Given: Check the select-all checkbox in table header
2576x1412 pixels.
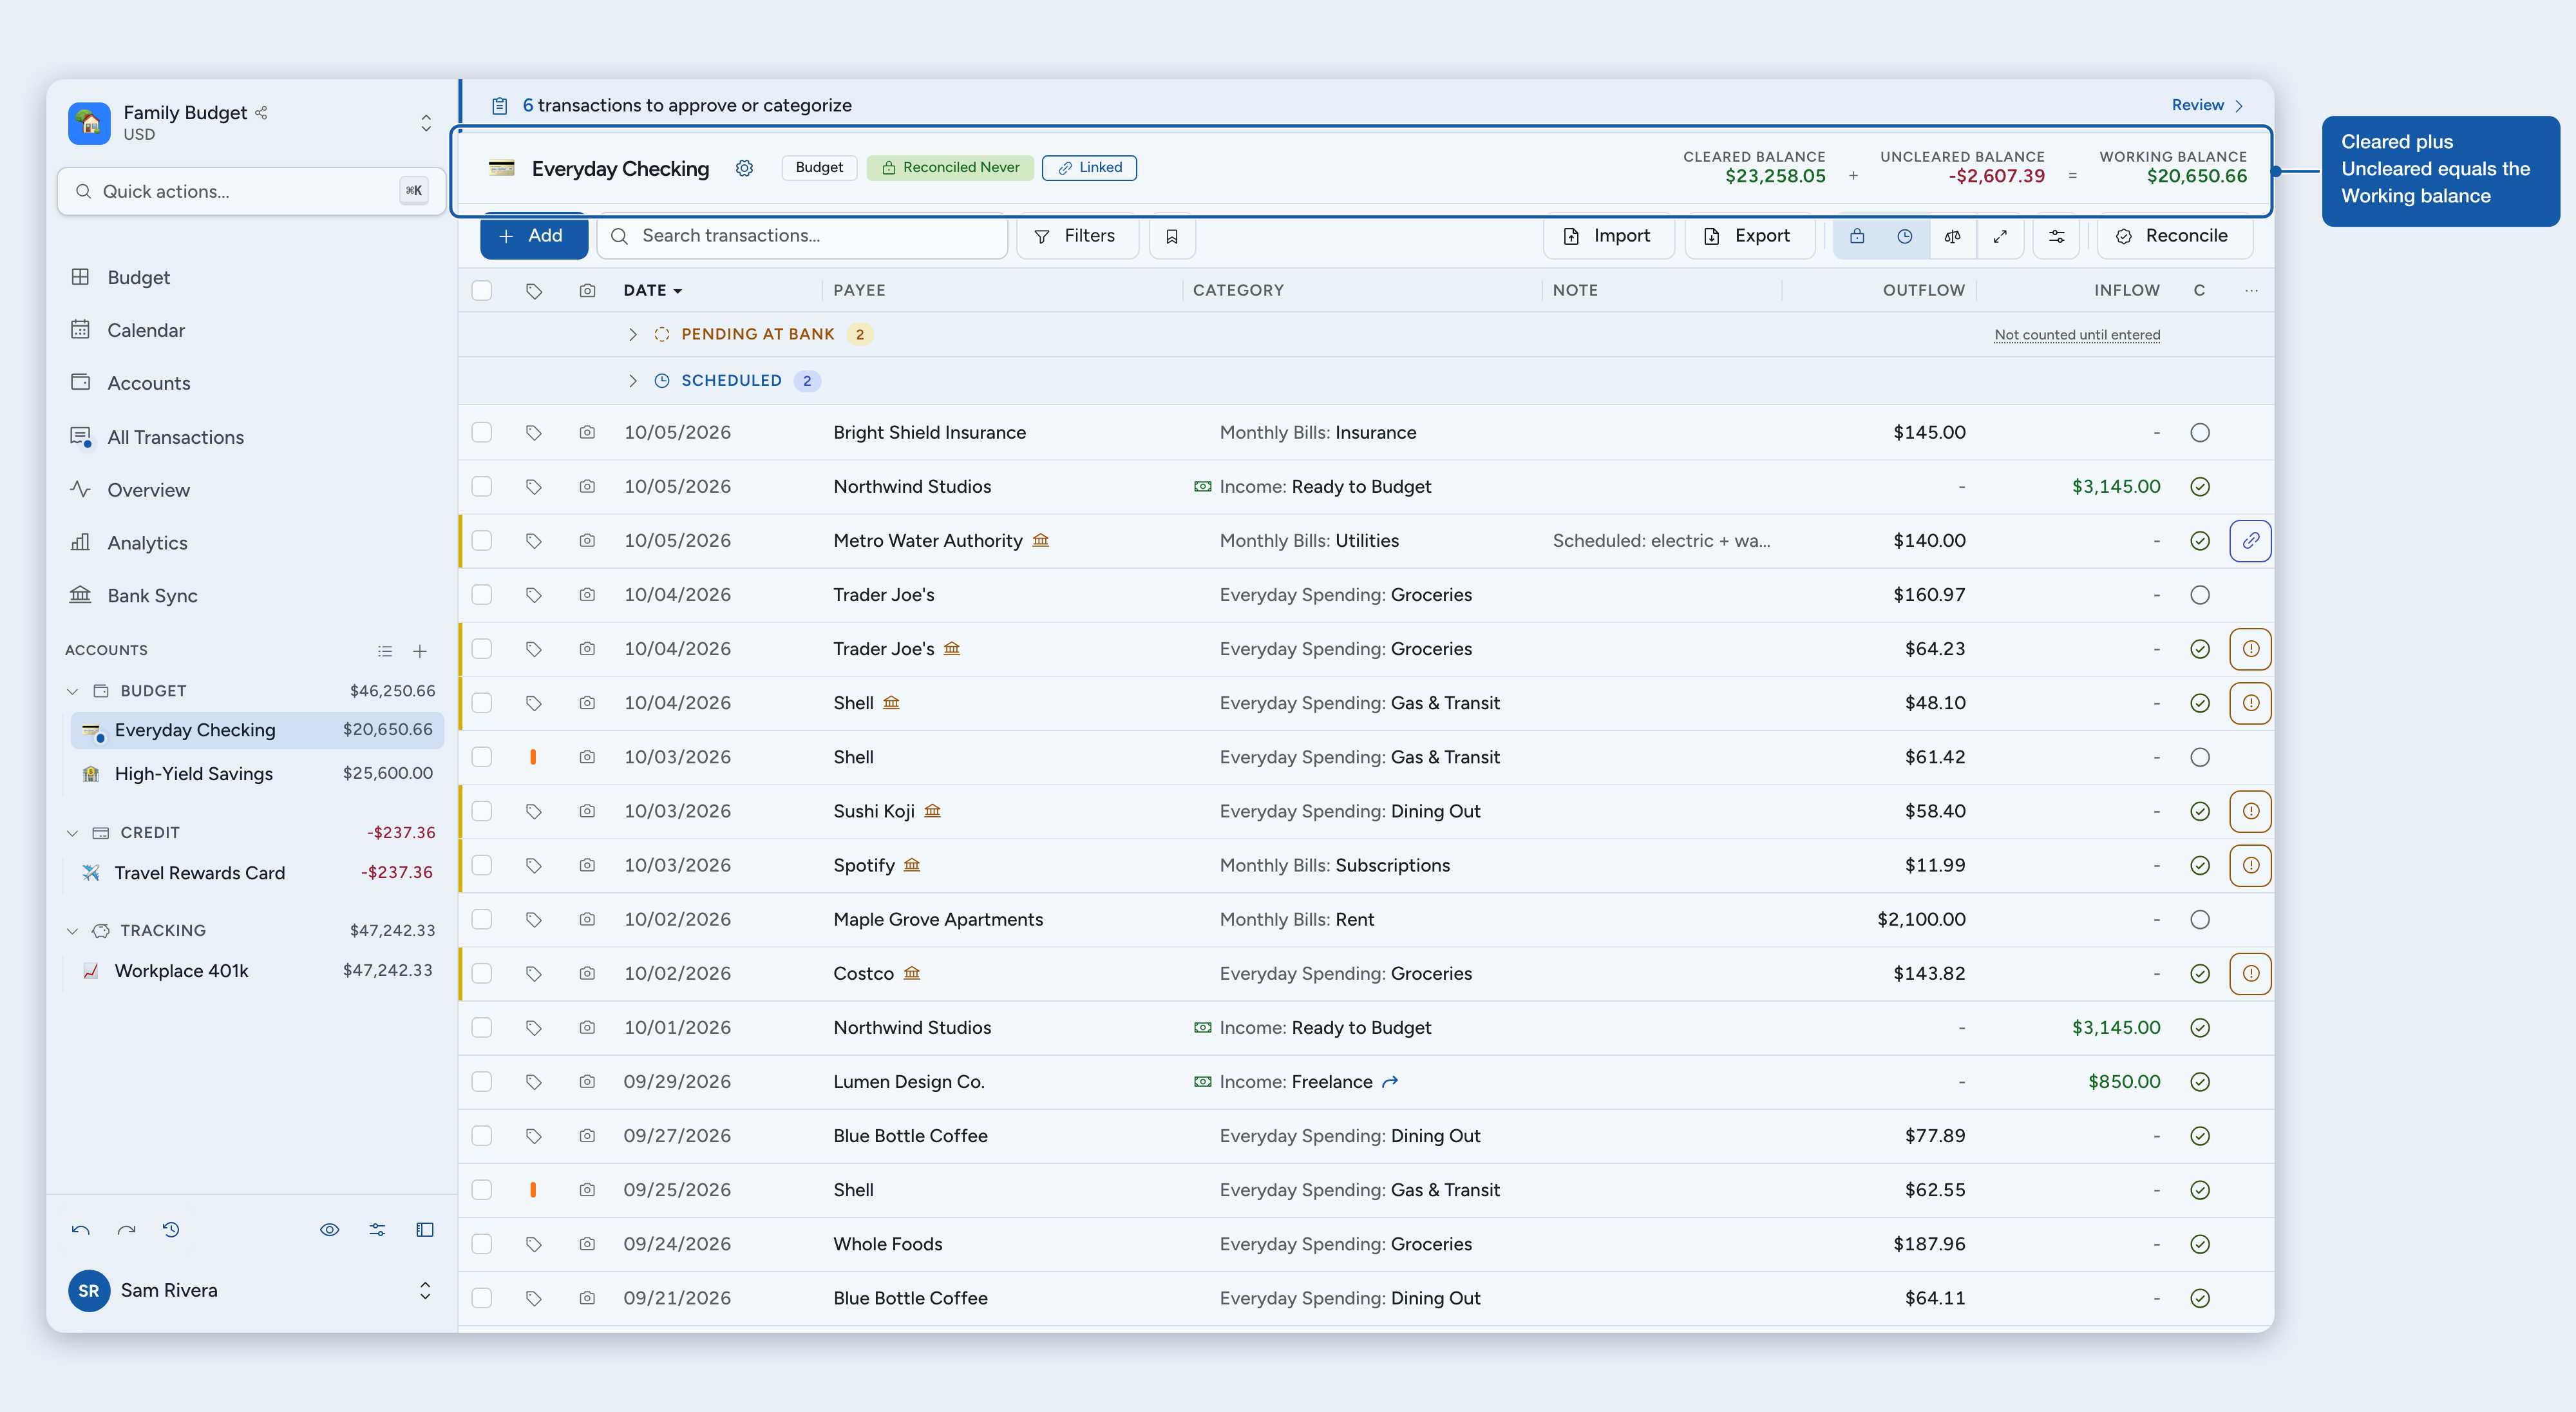Looking at the screenshot, I should 482,291.
